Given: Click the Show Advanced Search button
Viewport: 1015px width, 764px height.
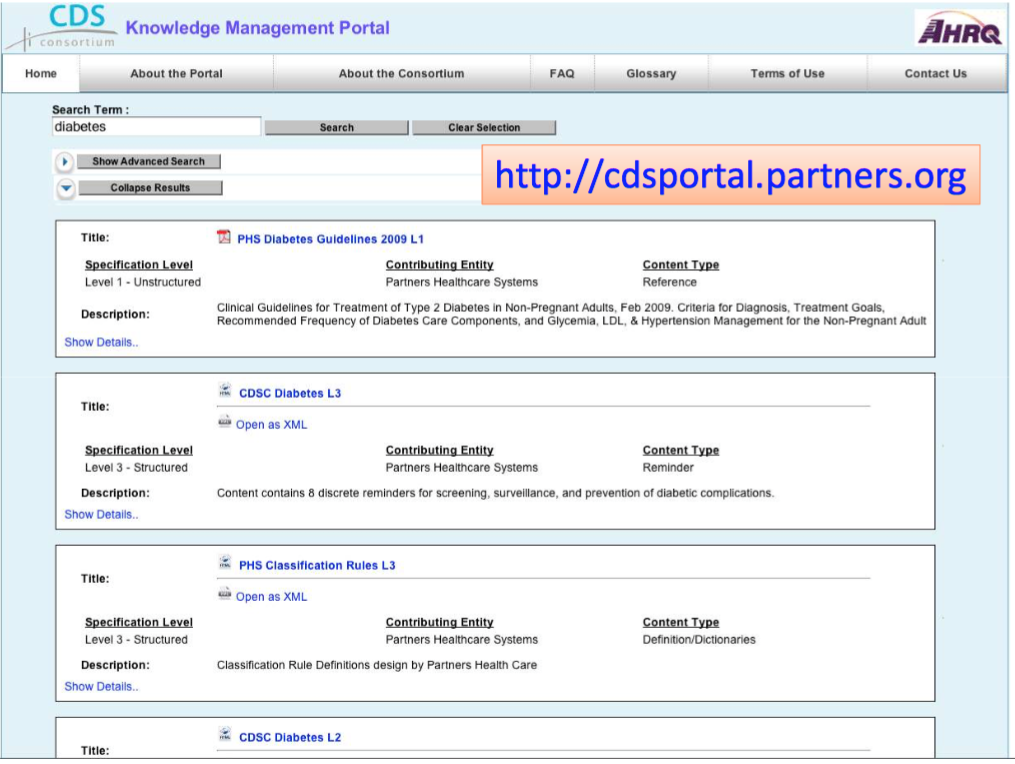Looking at the screenshot, I should (x=148, y=161).
